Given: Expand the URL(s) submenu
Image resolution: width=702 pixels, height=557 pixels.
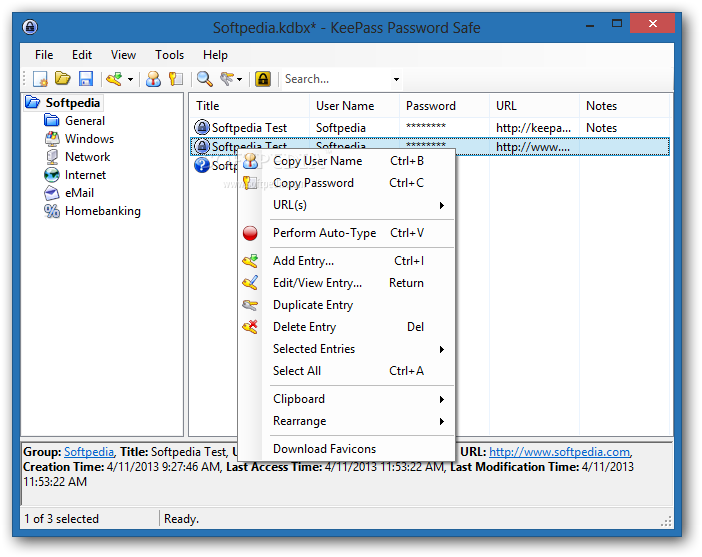Looking at the screenshot, I should click(348, 205).
